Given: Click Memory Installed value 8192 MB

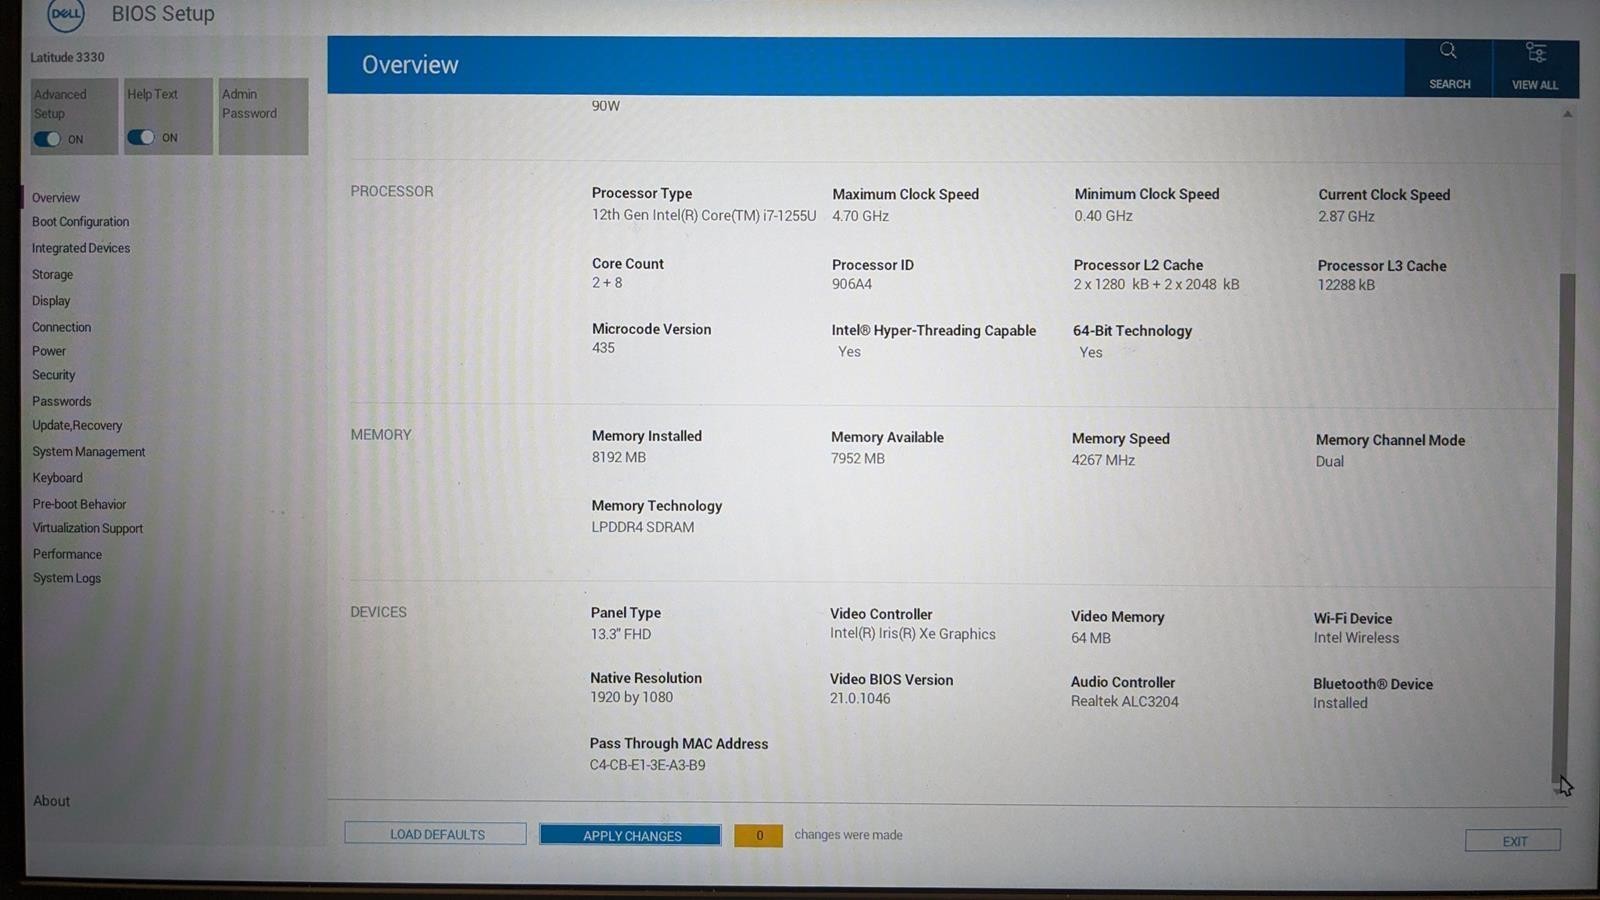Looking at the screenshot, I should click(x=619, y=457).
